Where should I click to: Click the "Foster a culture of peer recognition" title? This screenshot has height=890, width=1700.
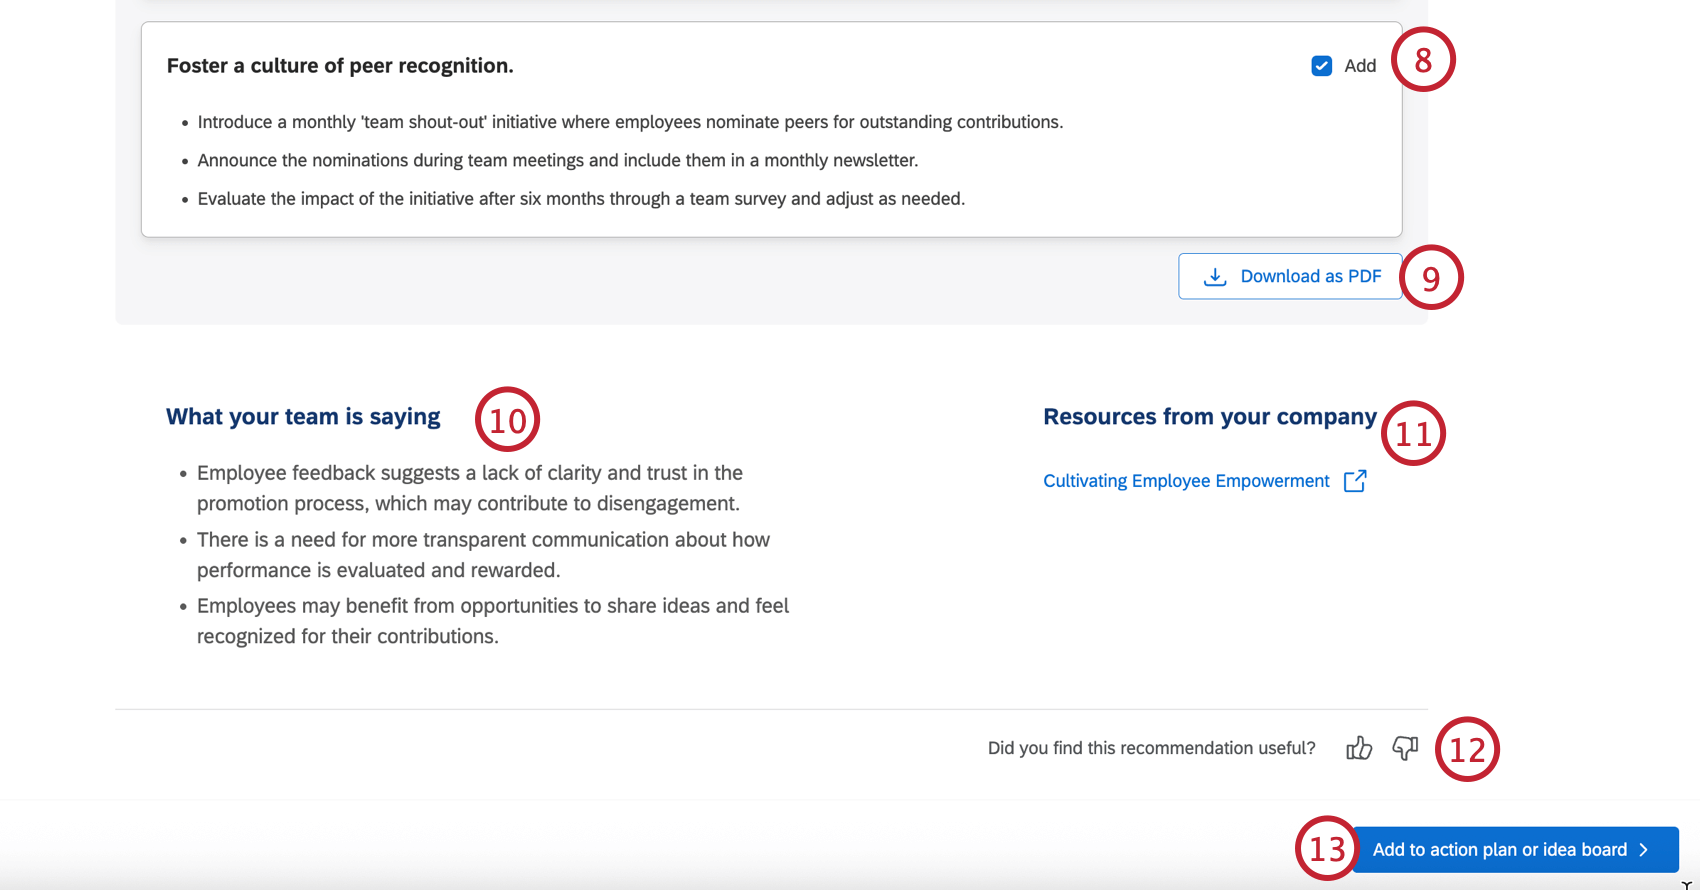click(x=340, y=66)
